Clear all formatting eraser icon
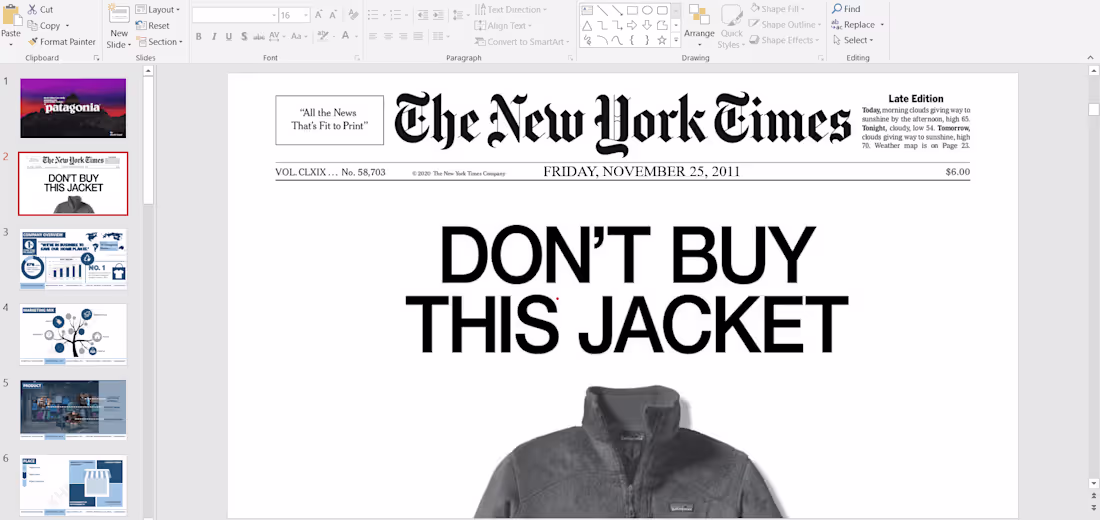The height and width of the screenshot is (520, 1100). pos(354,15)
